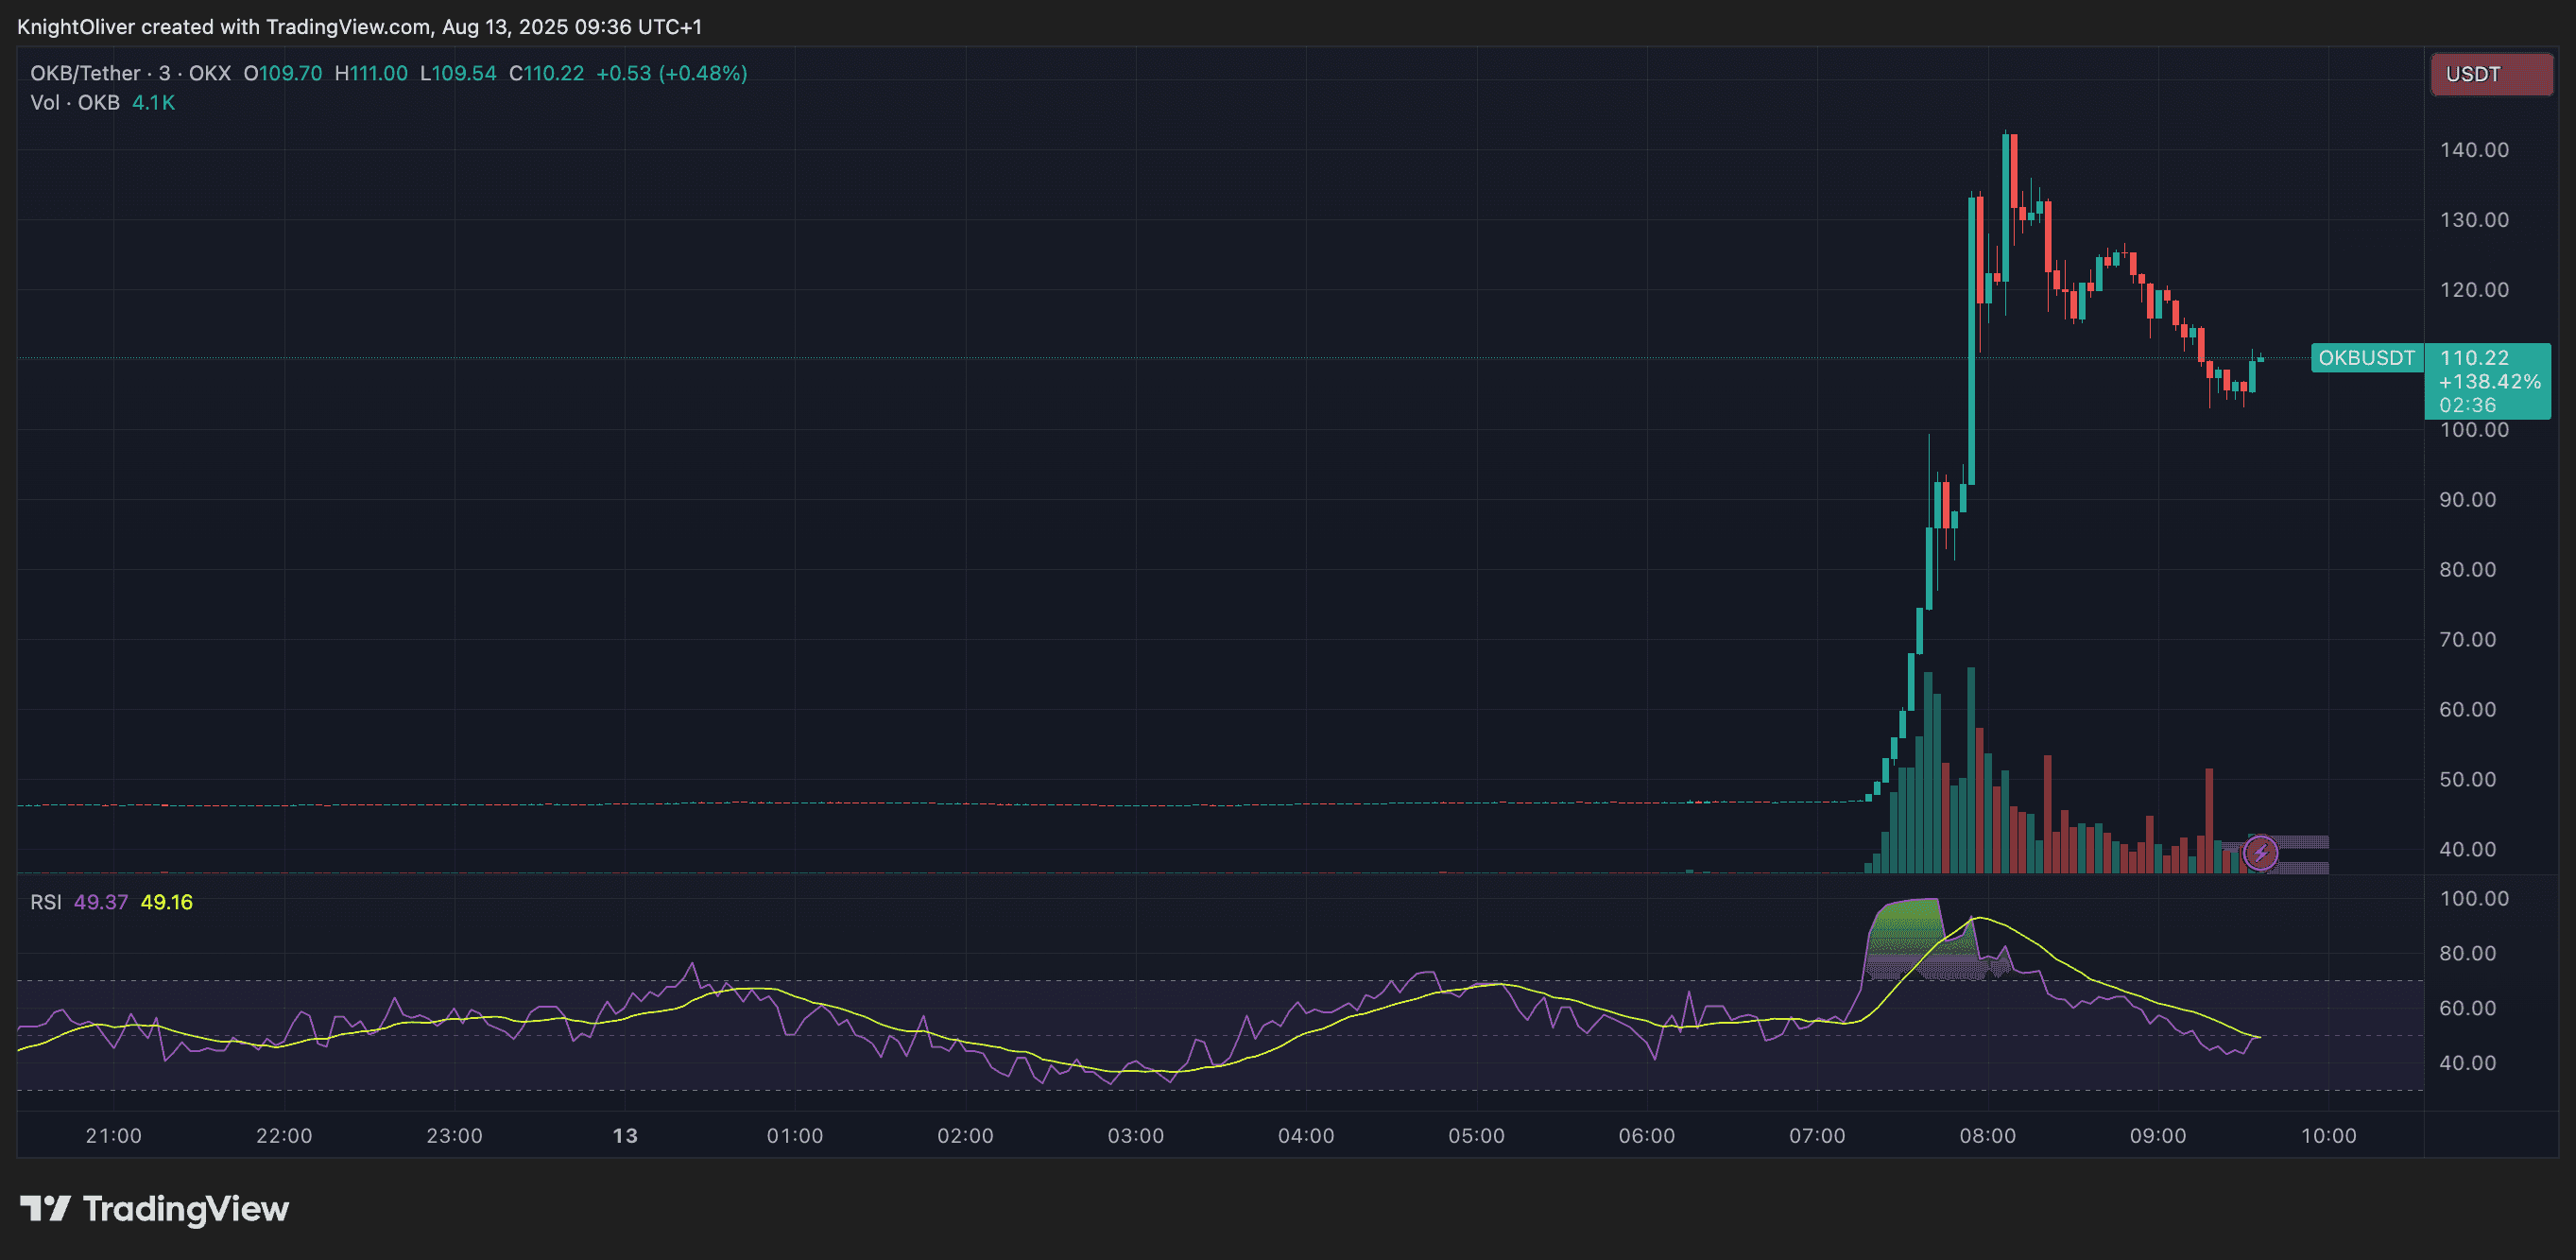Select the OKBUSDT label on price axis

2364,358
